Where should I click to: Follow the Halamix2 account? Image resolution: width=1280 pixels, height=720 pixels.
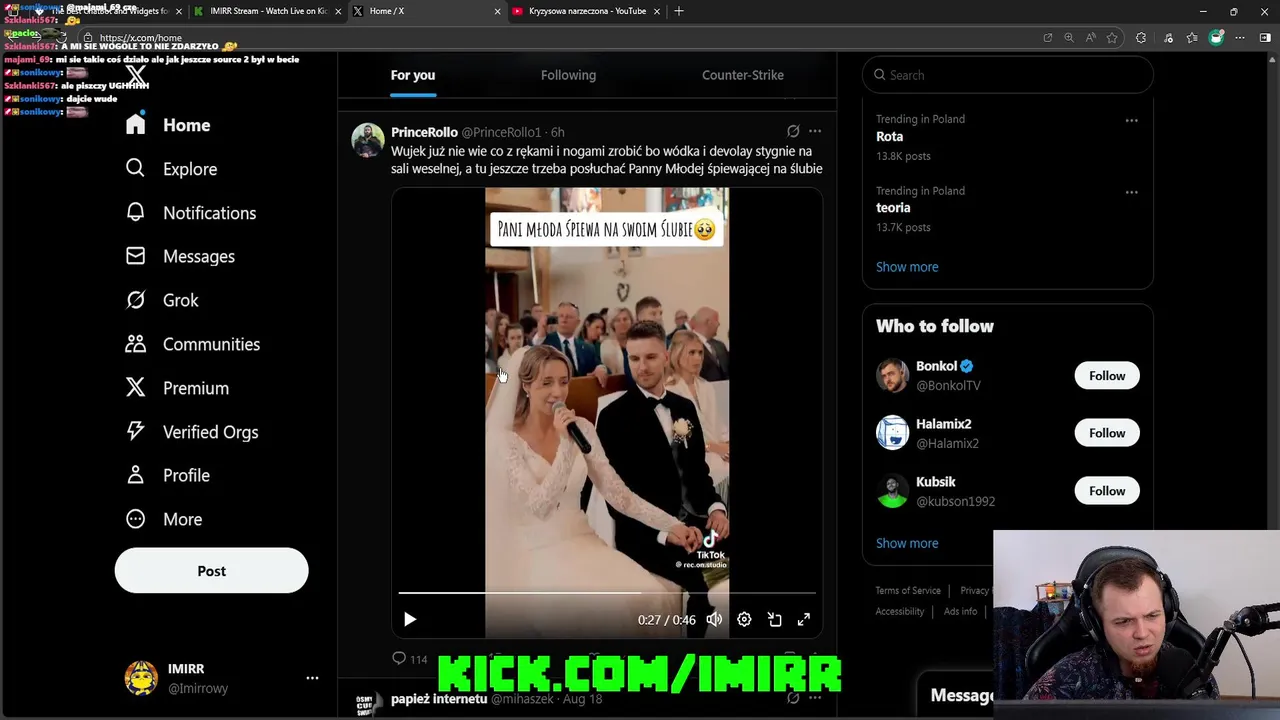(x=1107, y=433)
